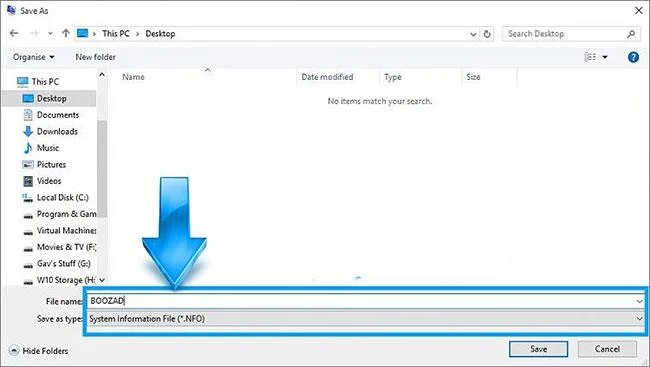
Task: Select Desktop in the navigation pane
Action: click(51, 98)
